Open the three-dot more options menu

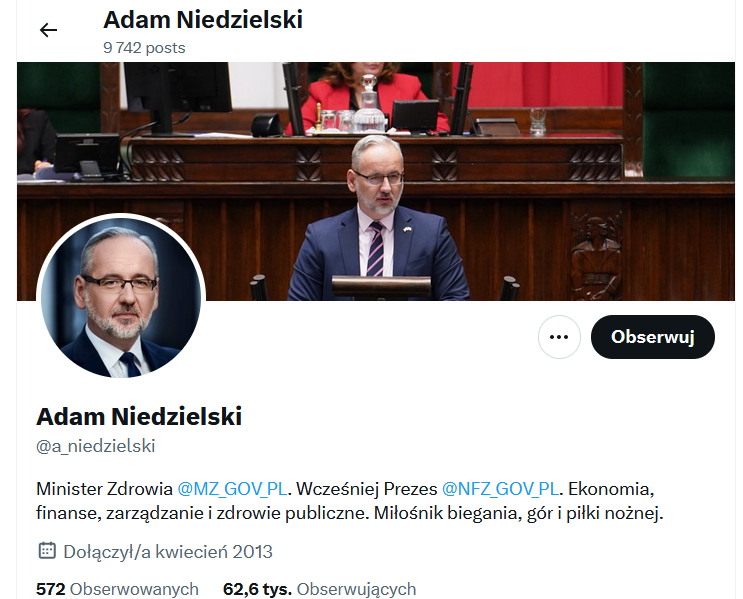point(559,337)
